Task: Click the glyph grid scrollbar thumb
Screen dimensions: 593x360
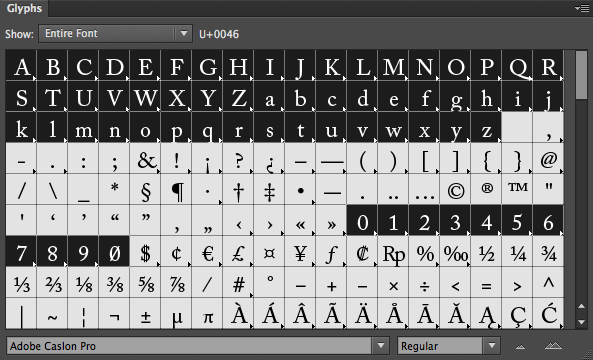Action: [581, 75]
